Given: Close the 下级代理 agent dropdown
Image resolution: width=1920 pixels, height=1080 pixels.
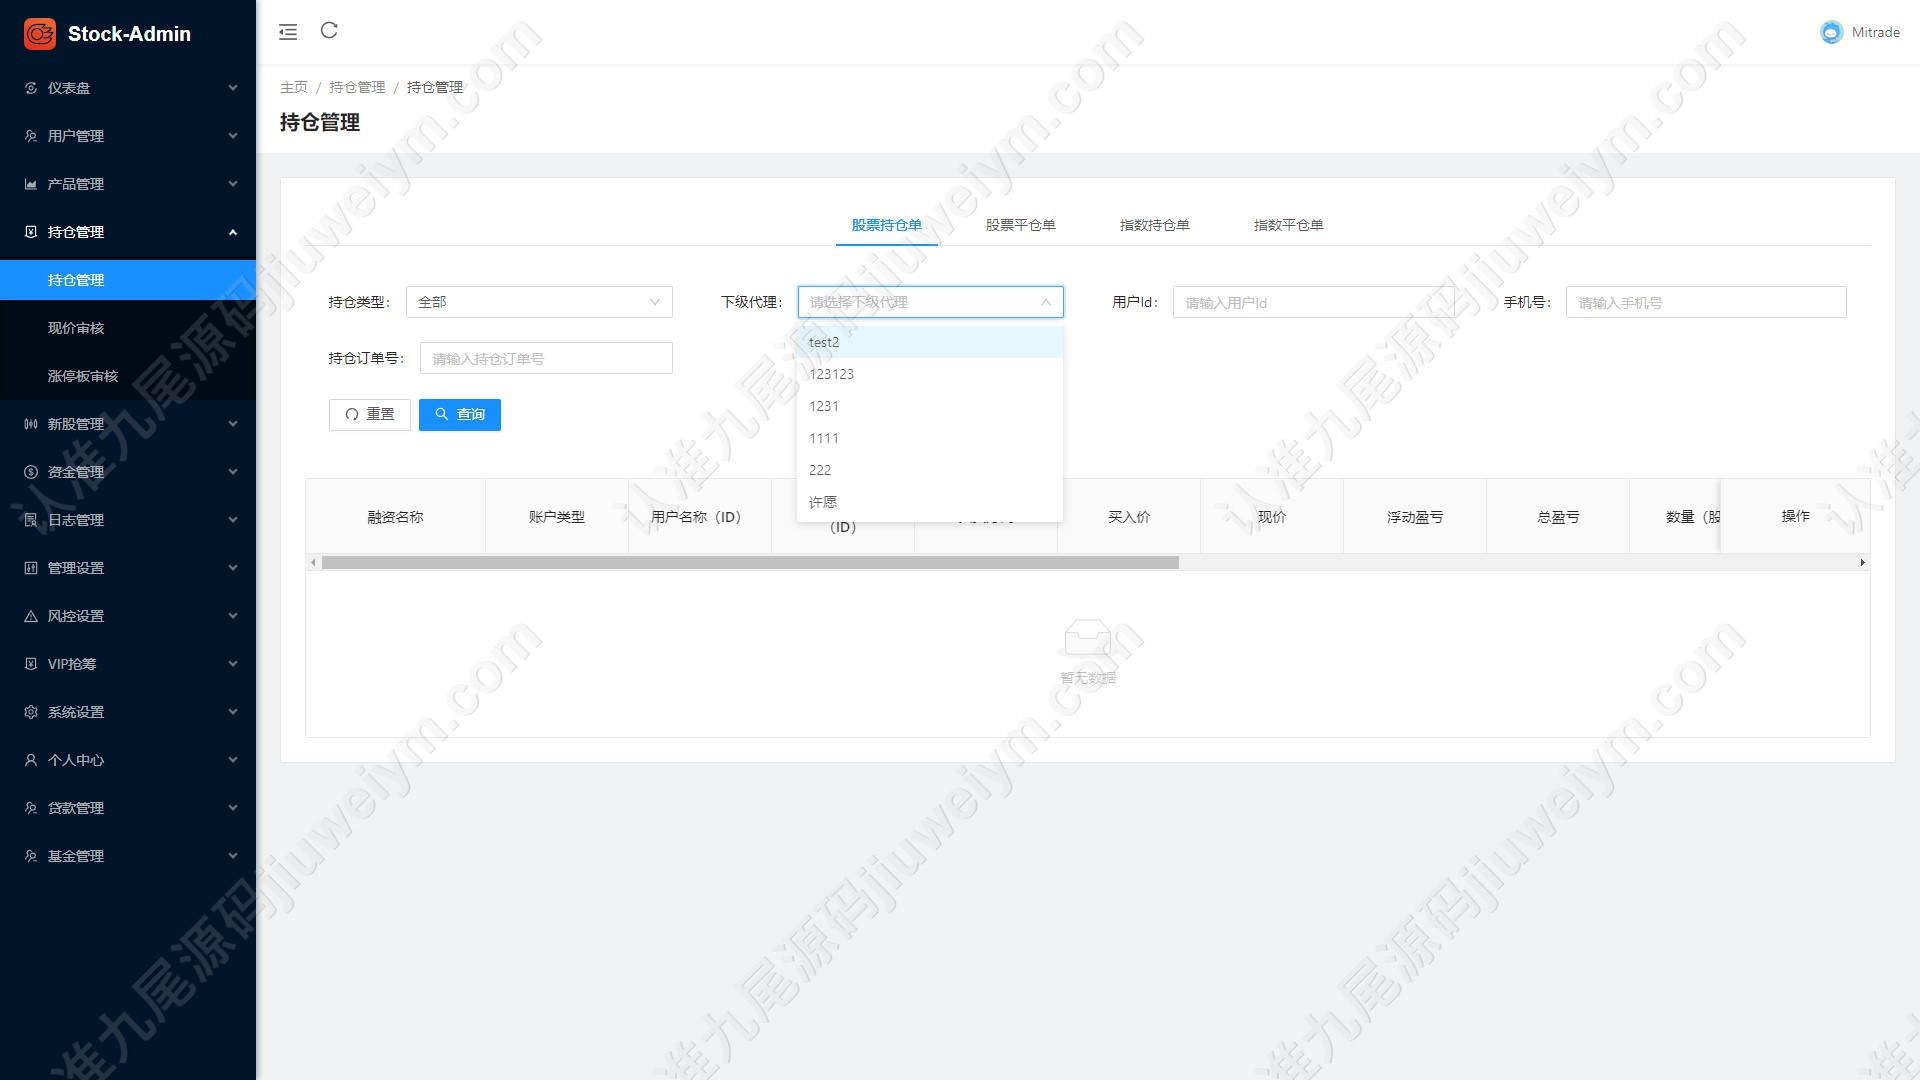Looking at the screenshot, I should coord(930,302).
